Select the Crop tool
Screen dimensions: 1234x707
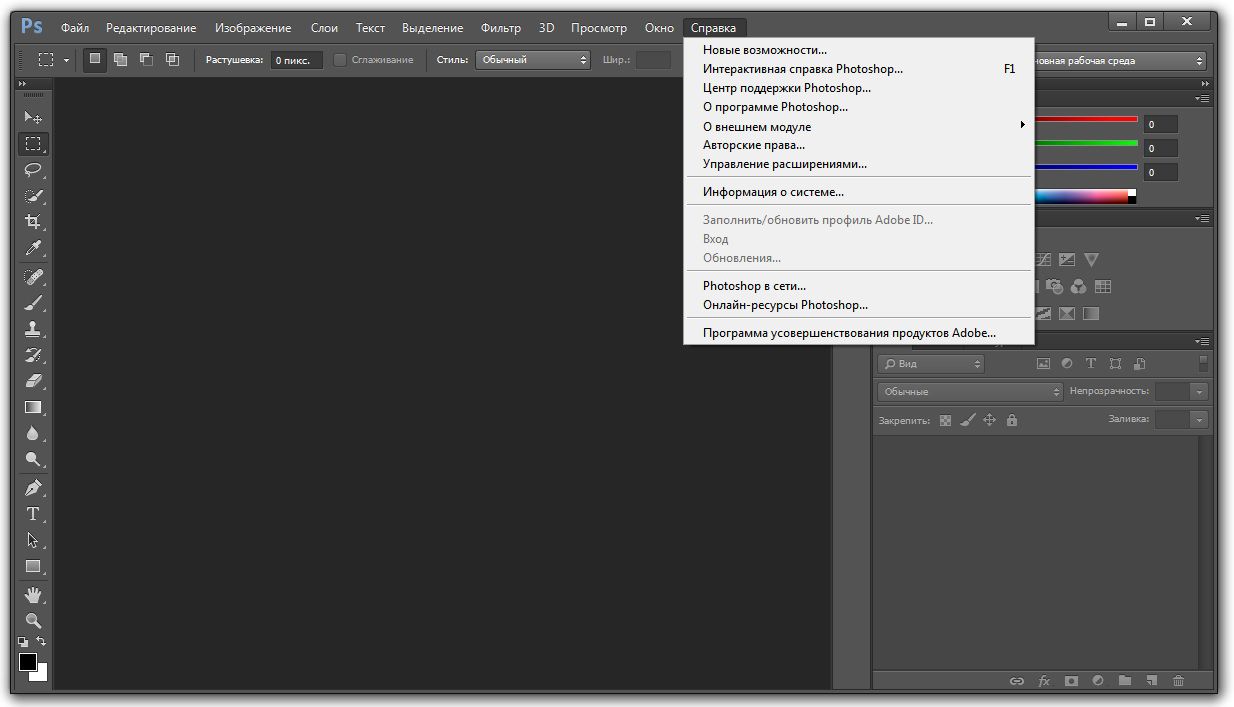(x=33, y=222)
